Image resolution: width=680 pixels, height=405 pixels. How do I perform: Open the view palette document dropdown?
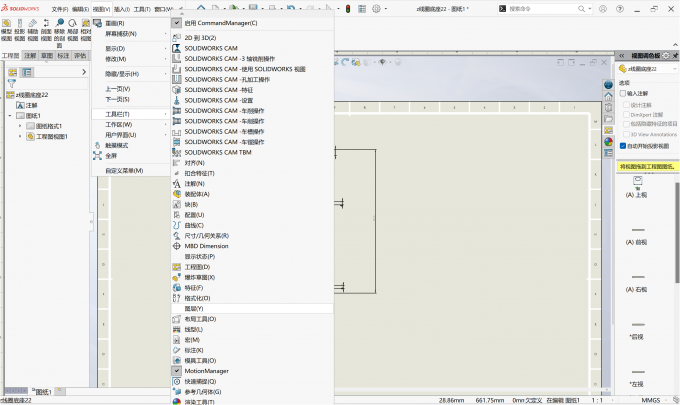tap(674, 69)
